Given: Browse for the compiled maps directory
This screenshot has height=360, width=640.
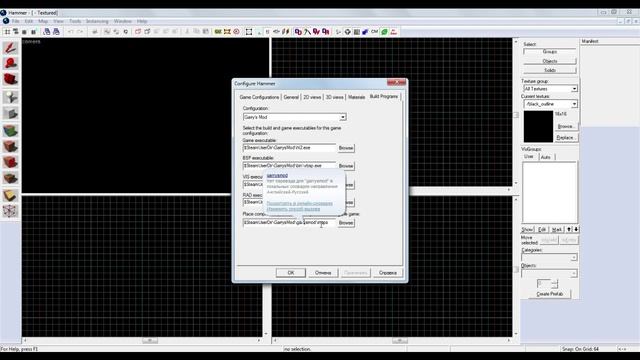Looking at the screenshot, I should click(x=346, y=223).
